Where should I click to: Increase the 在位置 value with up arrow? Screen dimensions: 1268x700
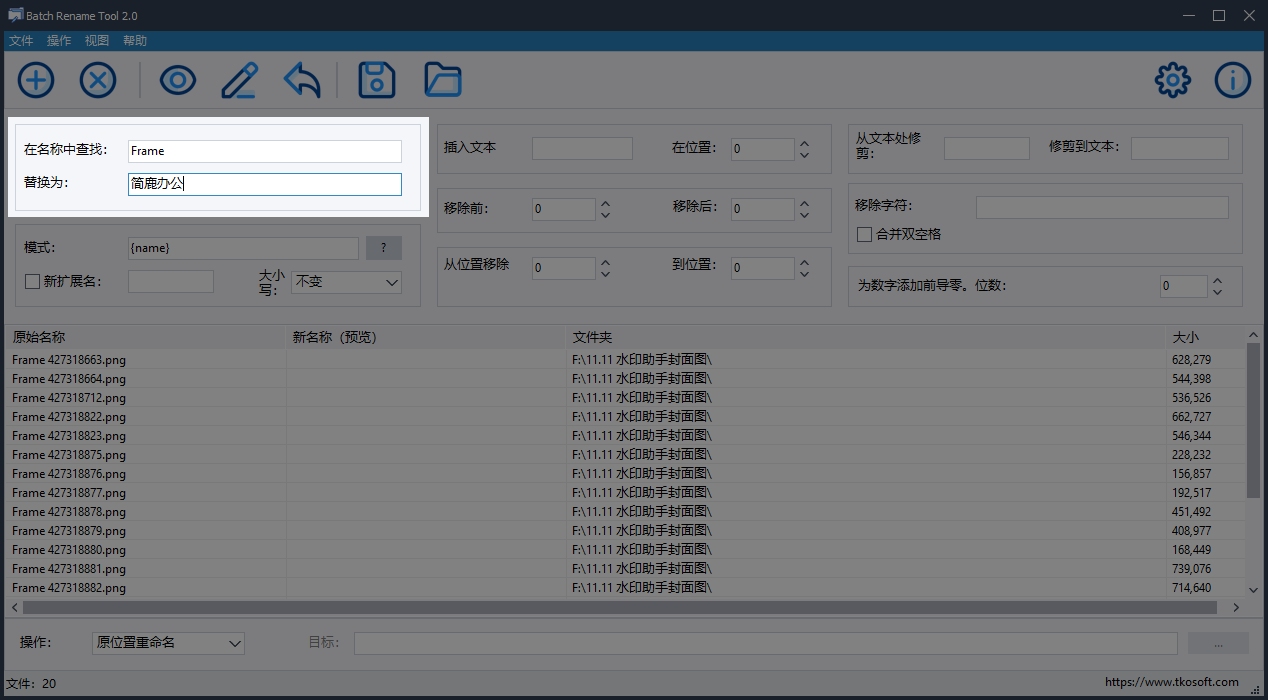805,143
